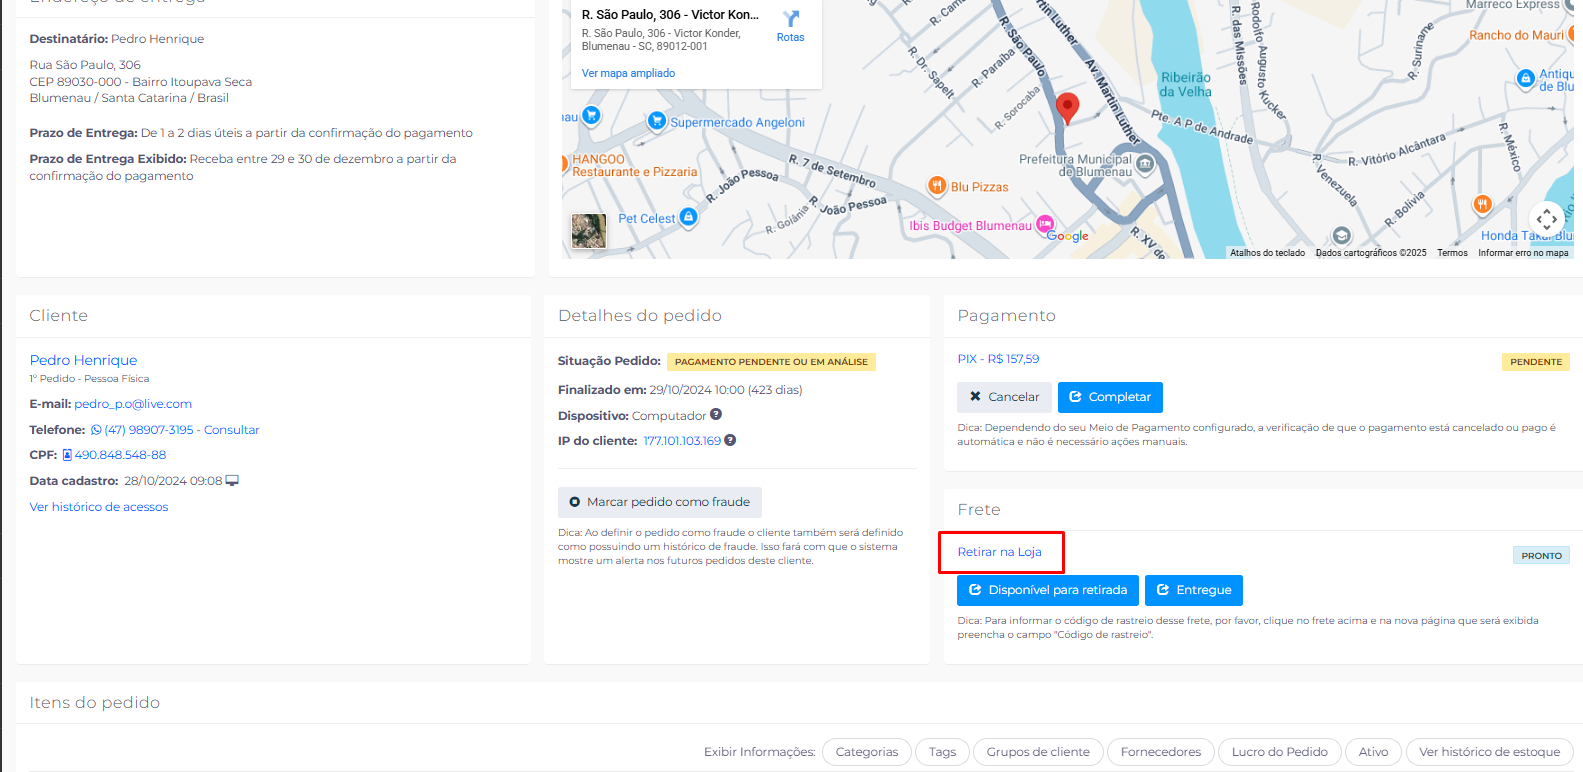
Task: Click the CPF document icon
Action: point(67,455)
